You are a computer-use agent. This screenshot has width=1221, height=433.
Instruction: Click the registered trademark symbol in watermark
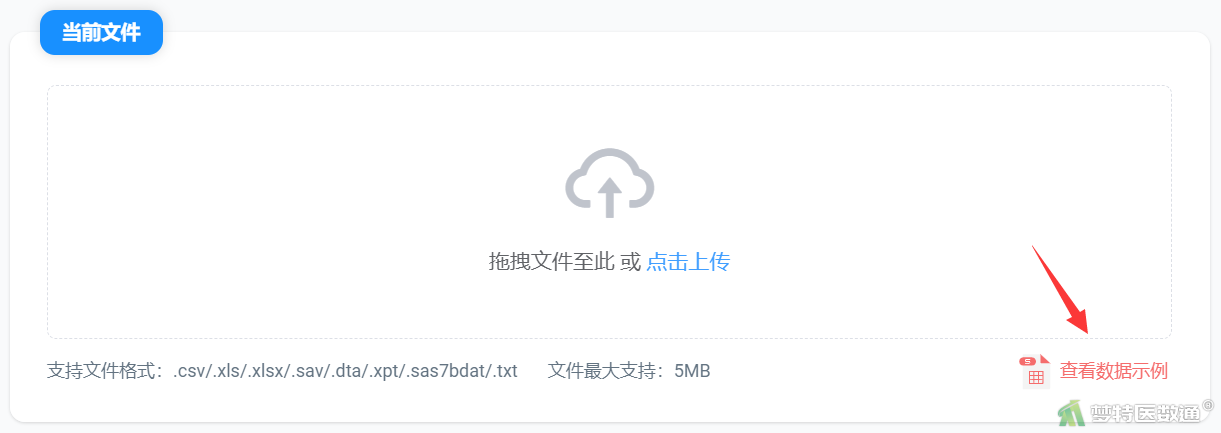click(x=1208, y=405)
